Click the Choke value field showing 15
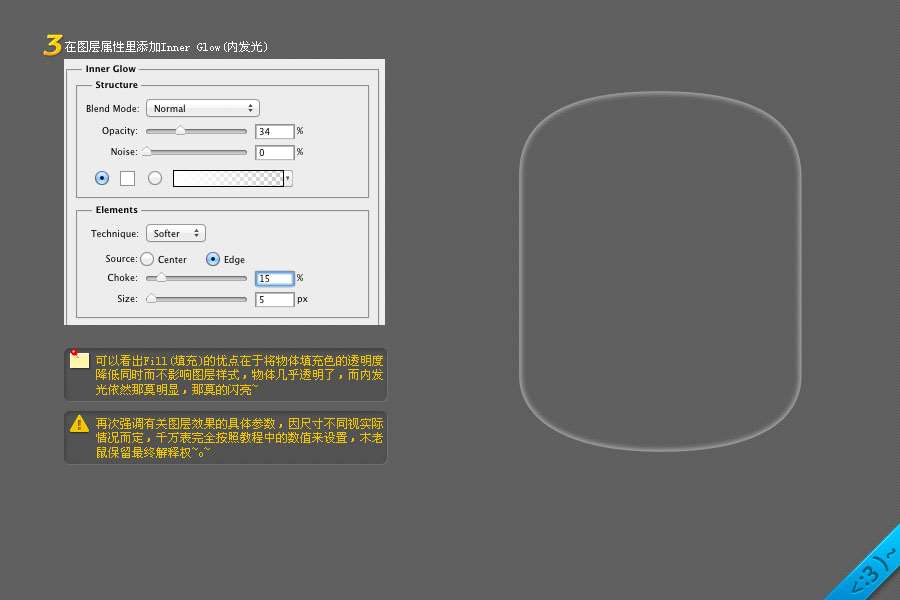 [x=274, y=278]
